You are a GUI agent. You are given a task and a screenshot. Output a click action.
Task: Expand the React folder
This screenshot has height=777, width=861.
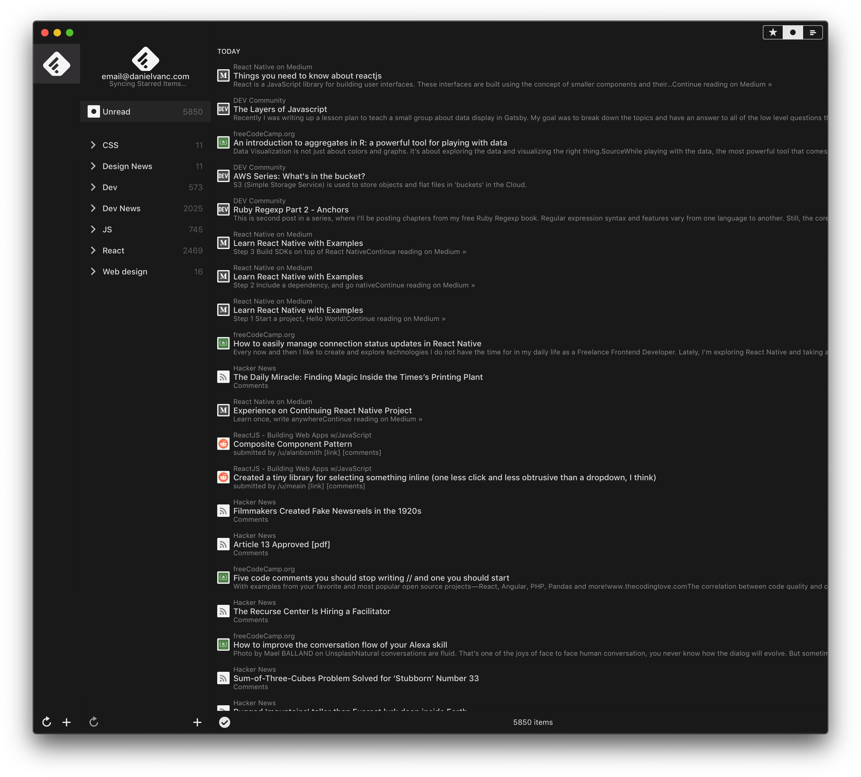click(93, 250)
